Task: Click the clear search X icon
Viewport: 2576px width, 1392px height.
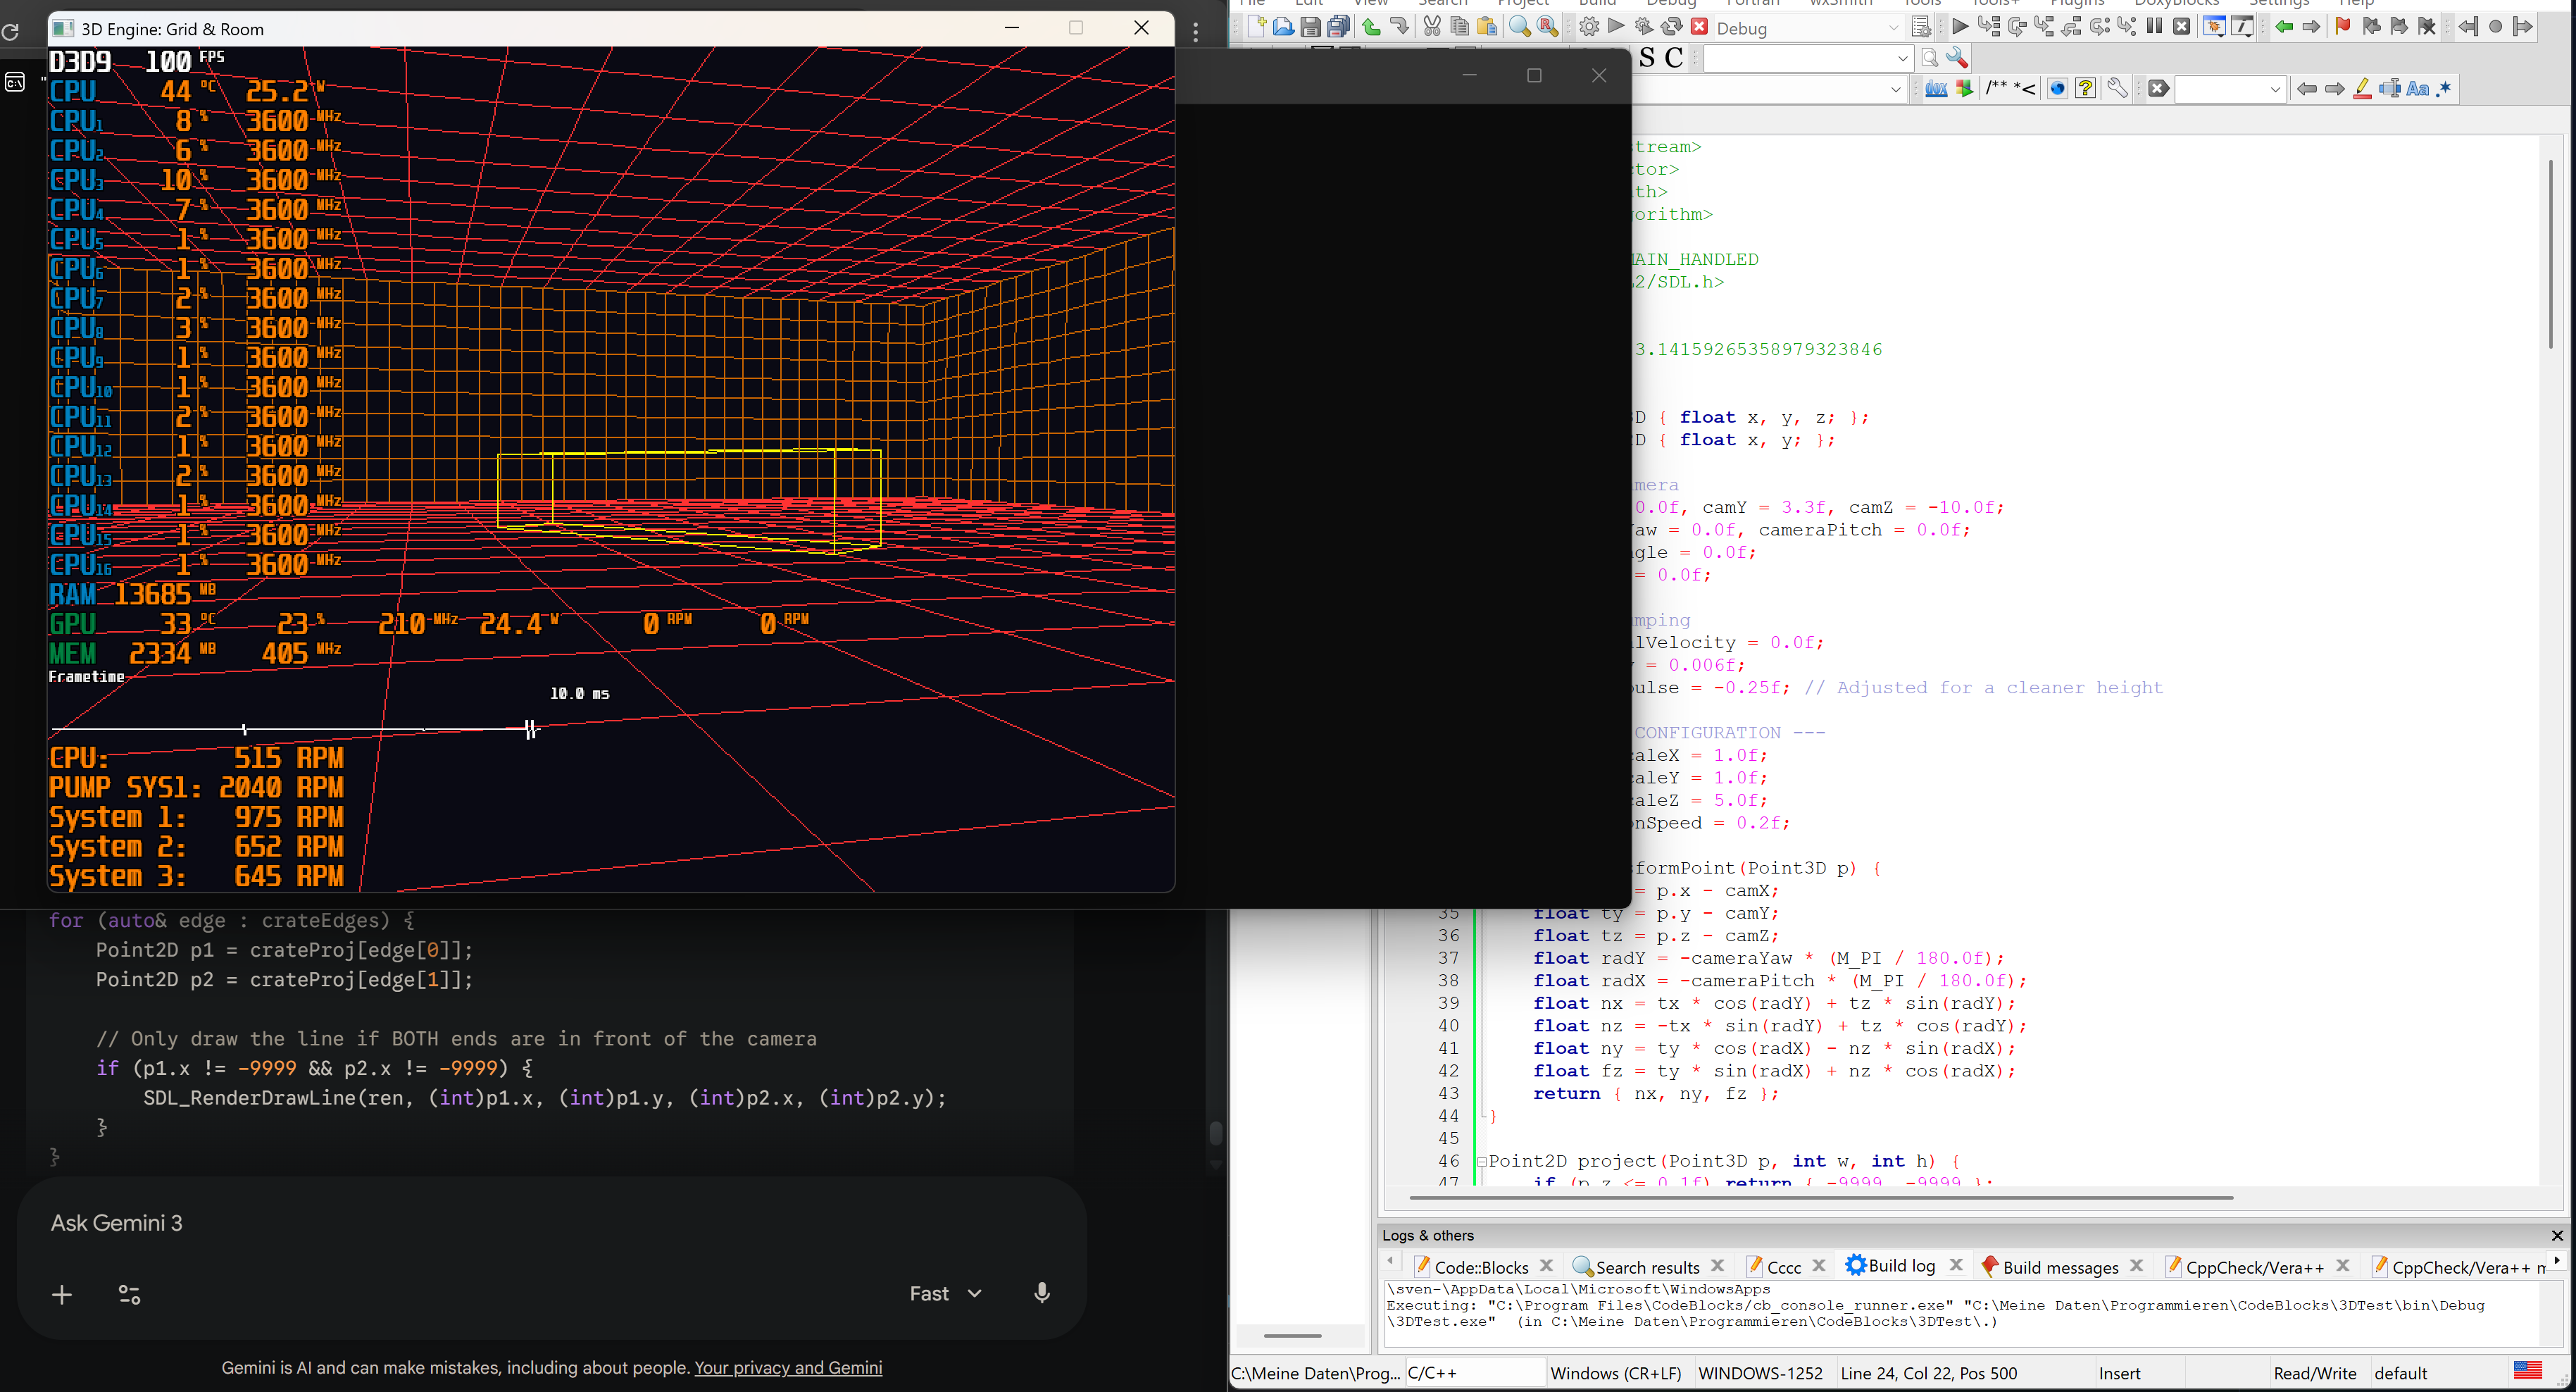Action: pos(2158,89)
